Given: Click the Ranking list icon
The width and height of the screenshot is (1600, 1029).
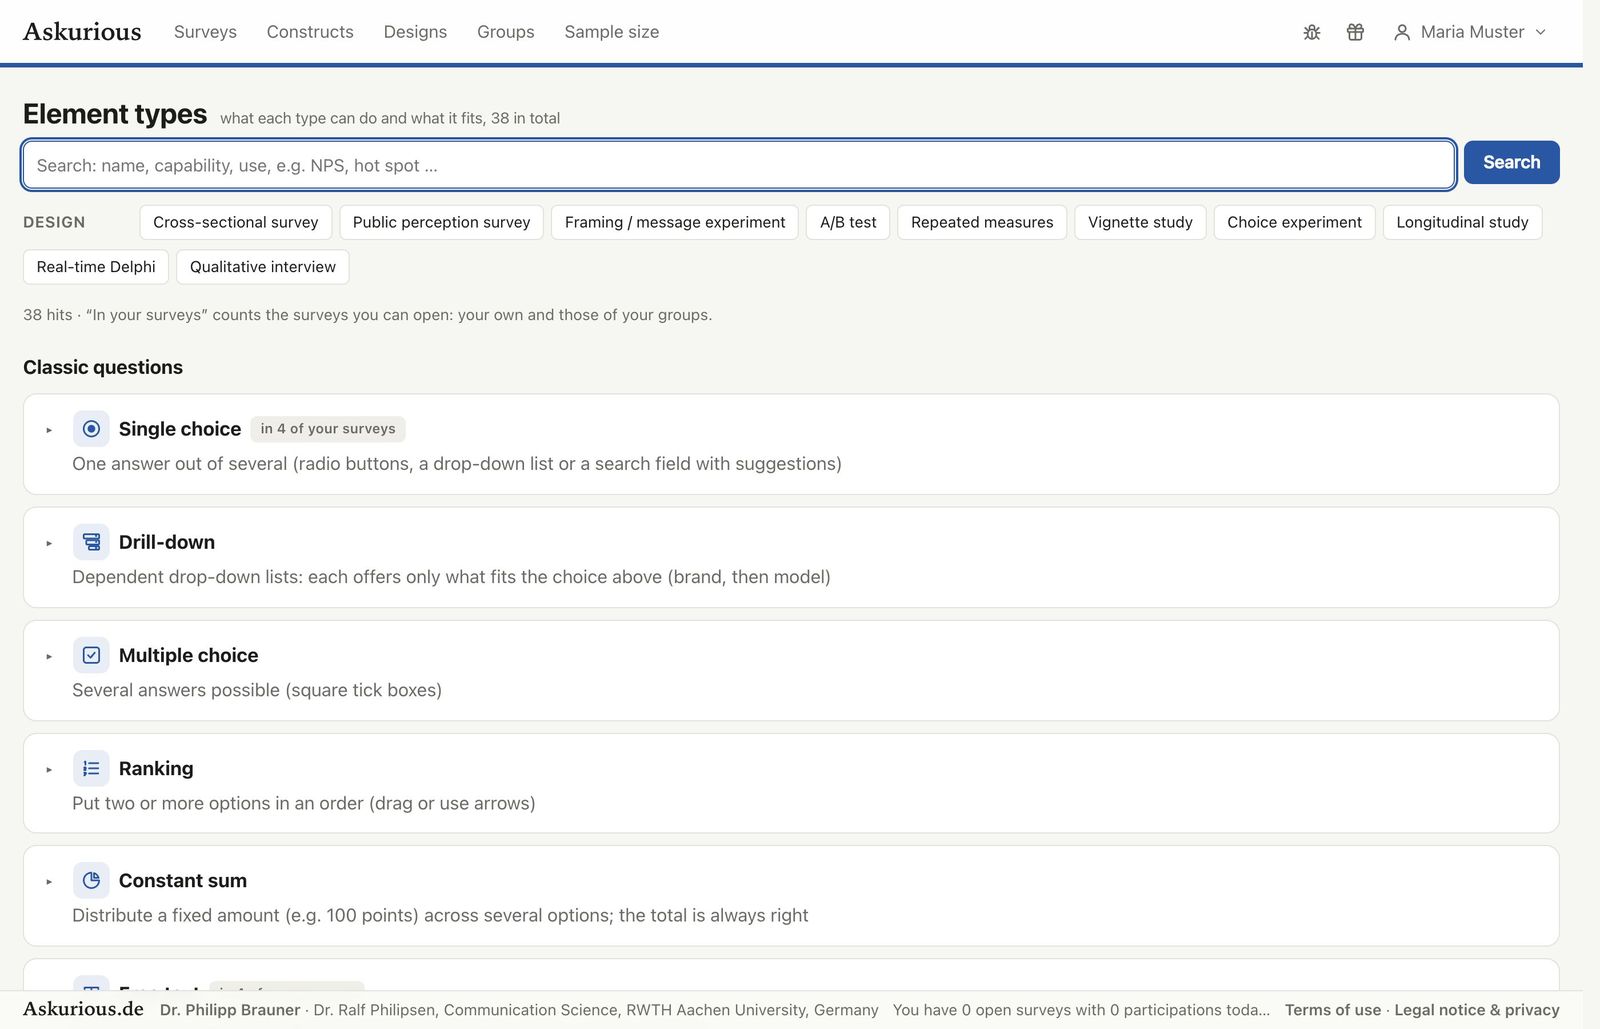Looking at the screenshot, I should point(91,768).
